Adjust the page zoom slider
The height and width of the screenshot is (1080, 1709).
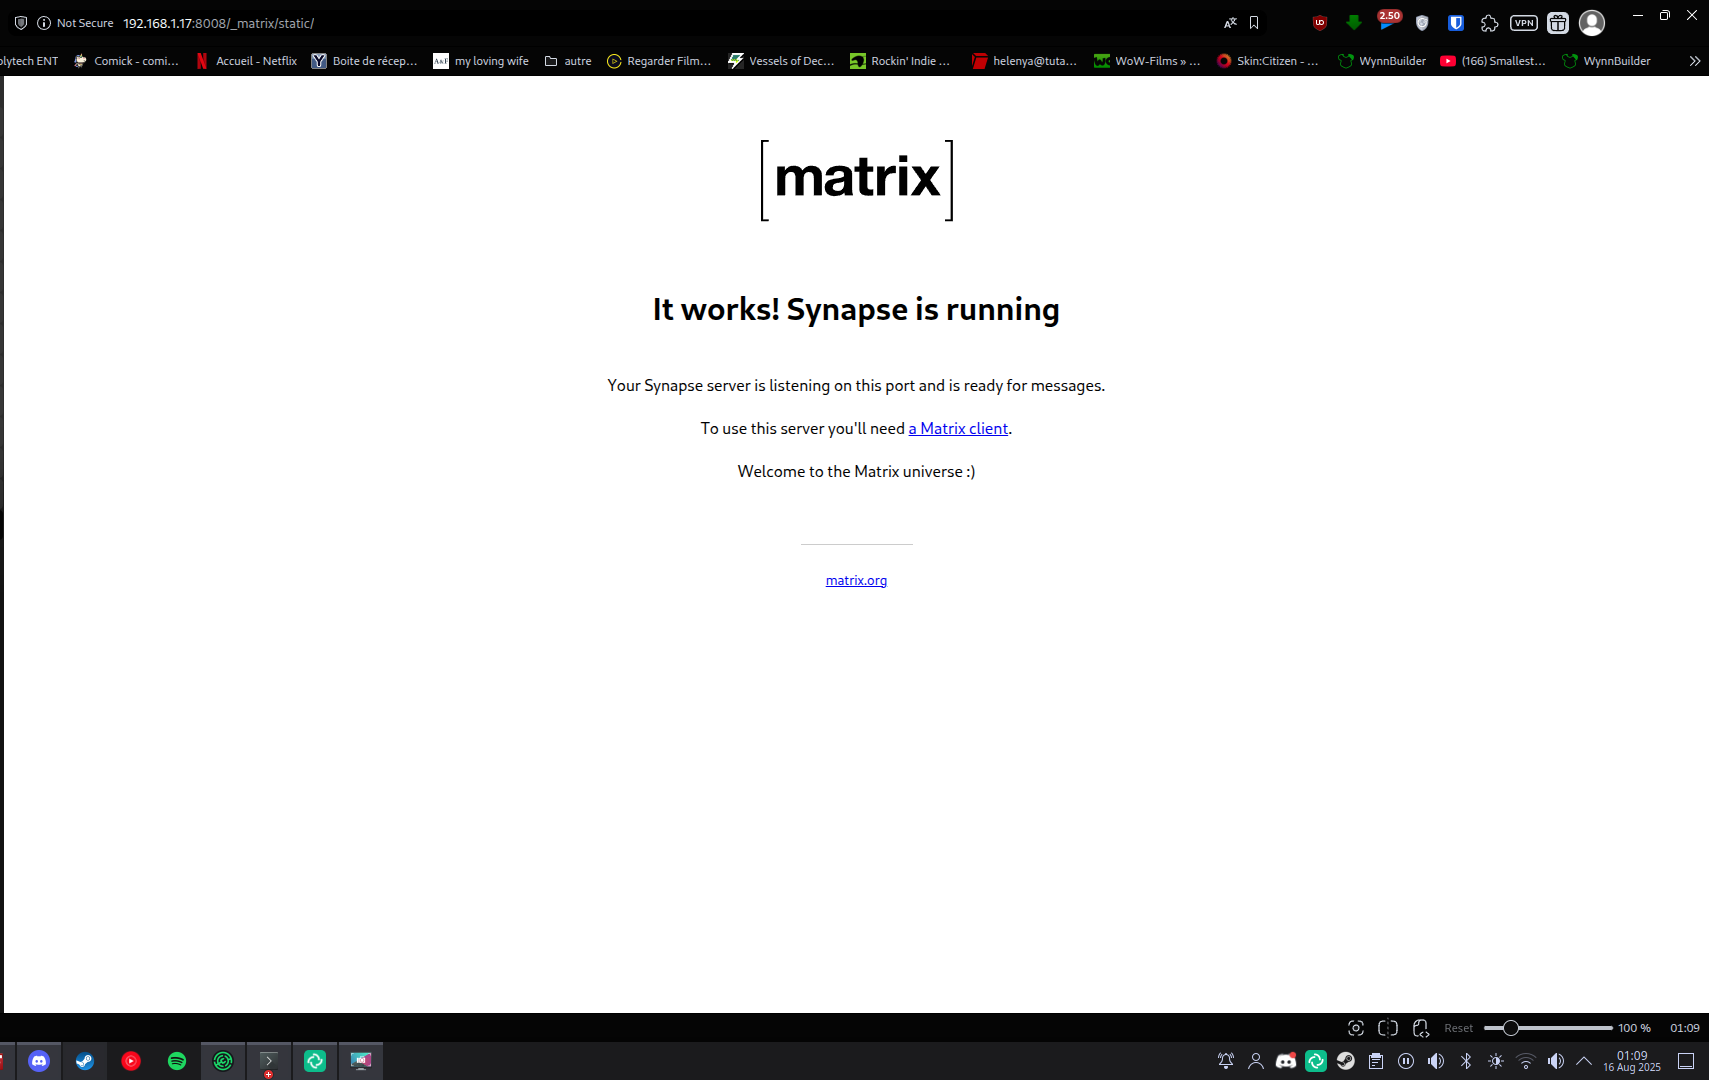[1548, 1028]
